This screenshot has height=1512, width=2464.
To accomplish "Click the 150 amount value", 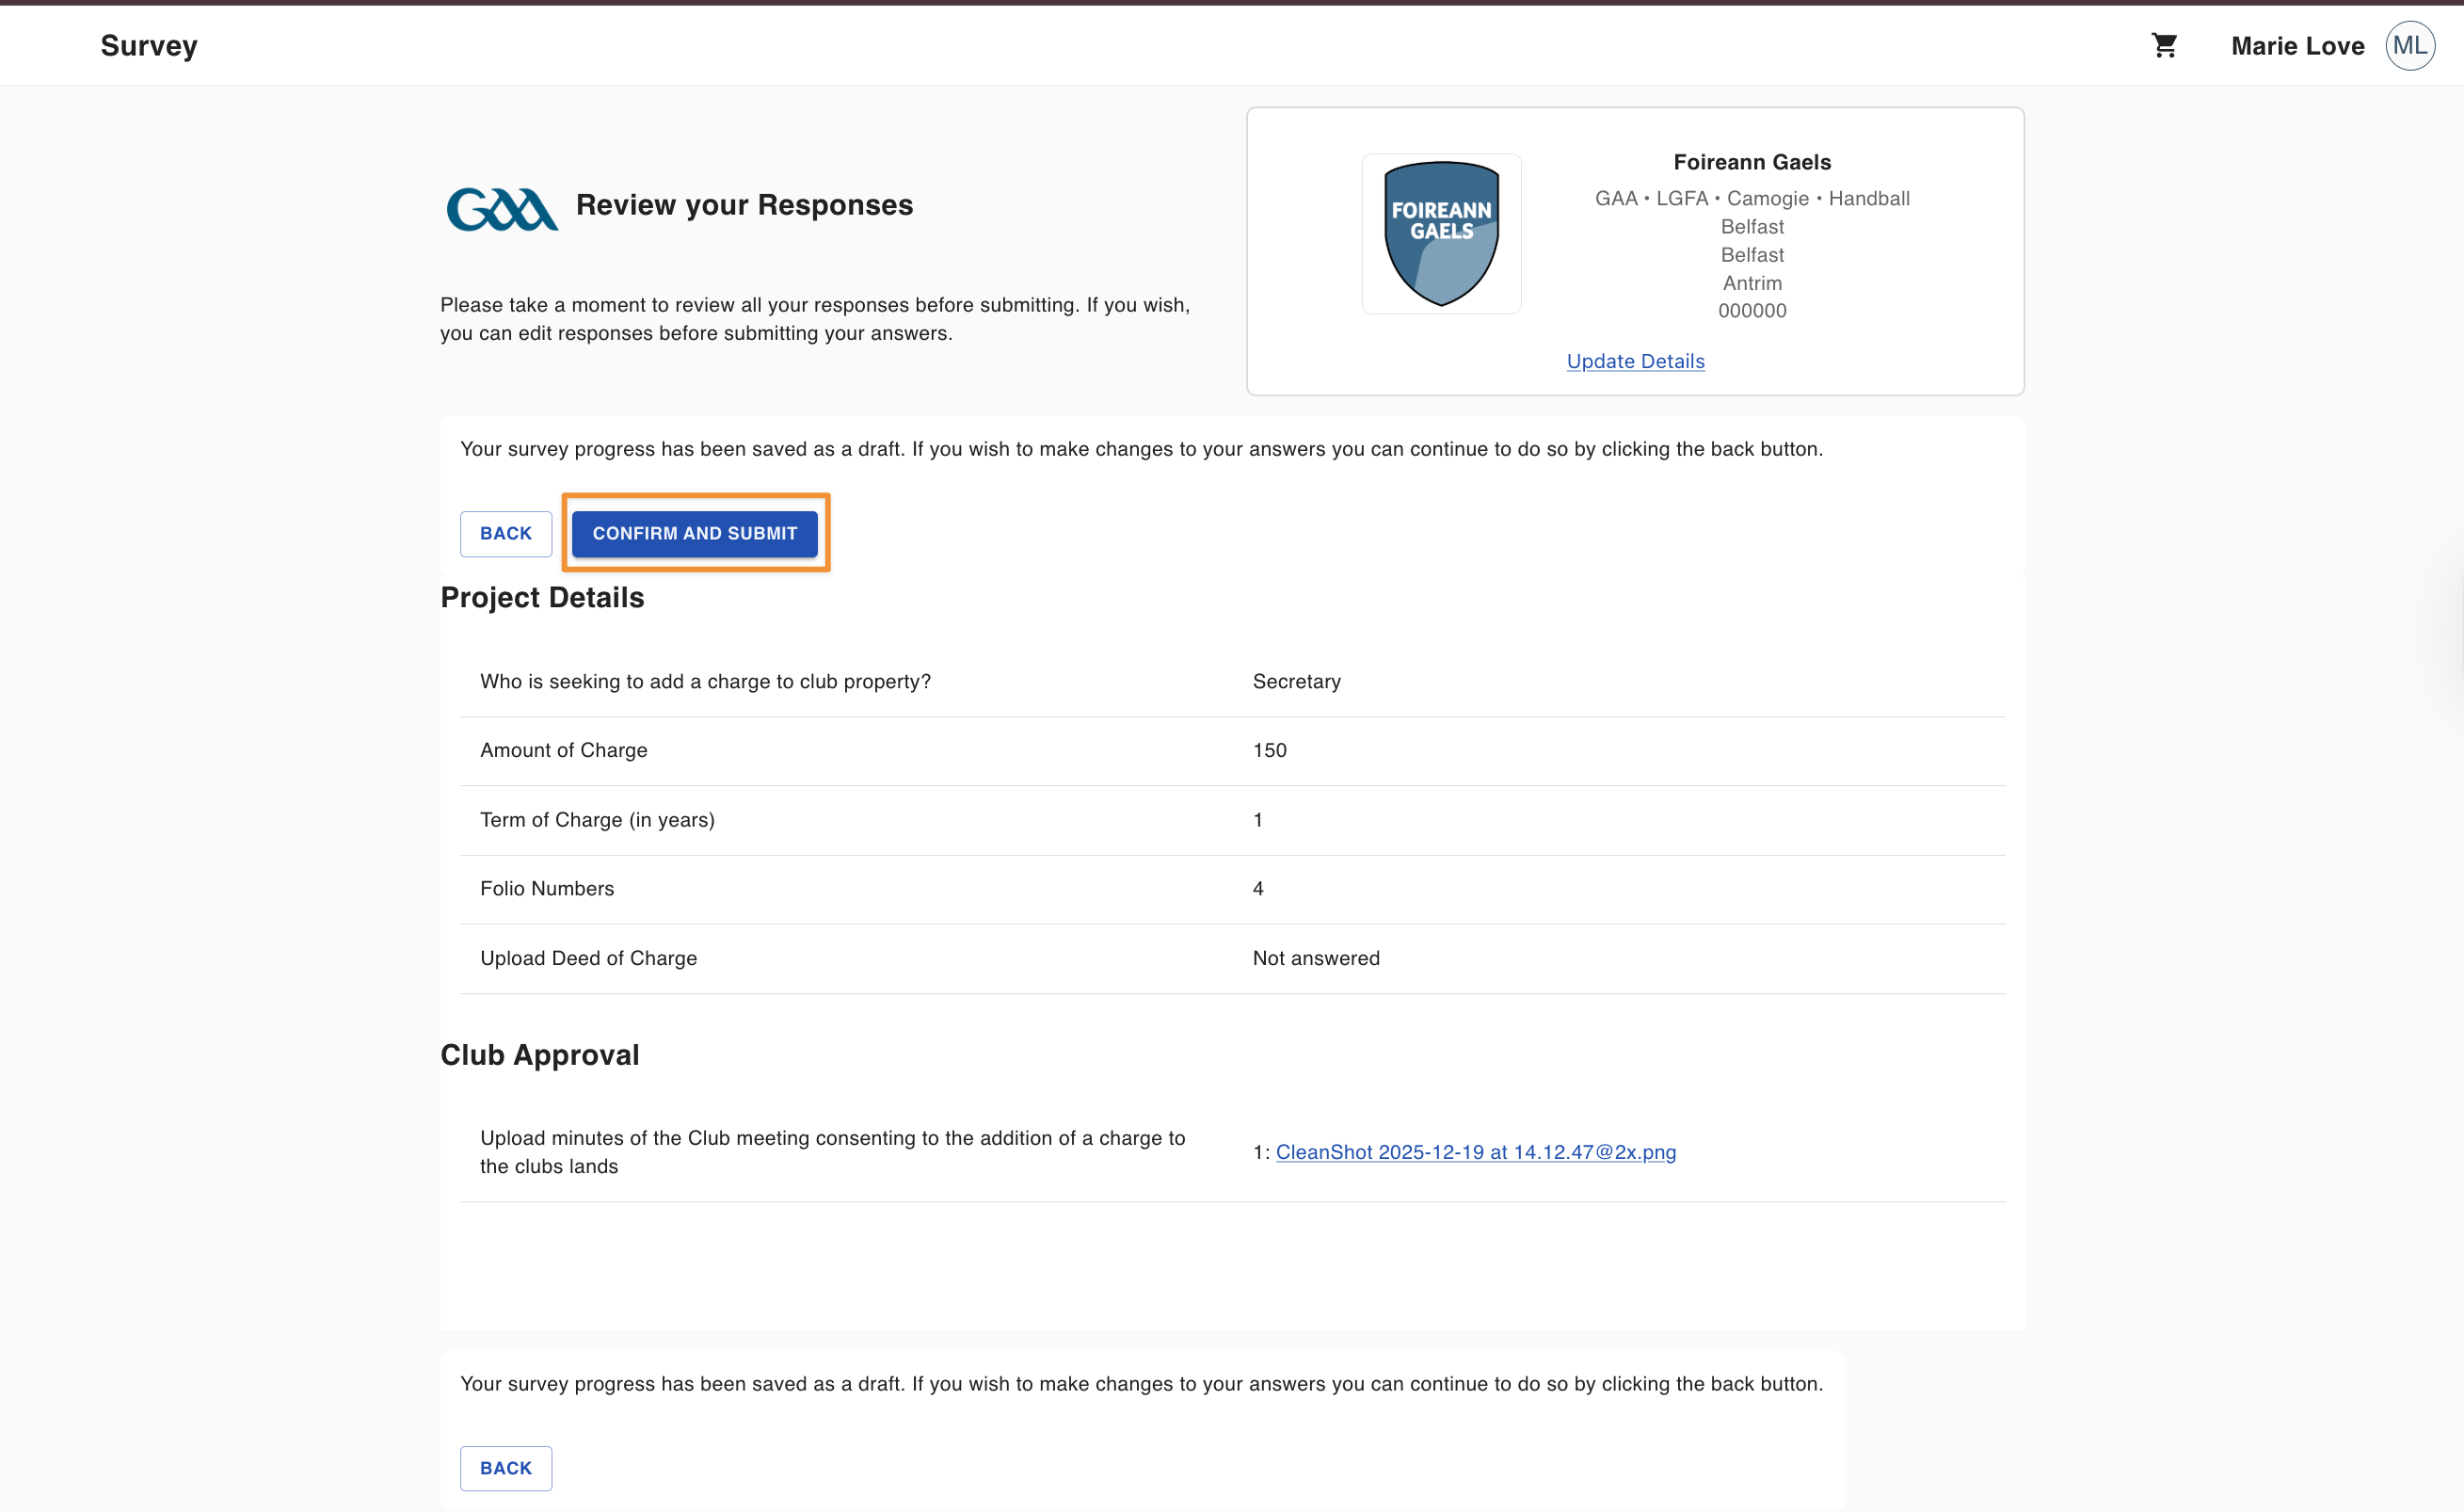I will tap(1269, 750).
